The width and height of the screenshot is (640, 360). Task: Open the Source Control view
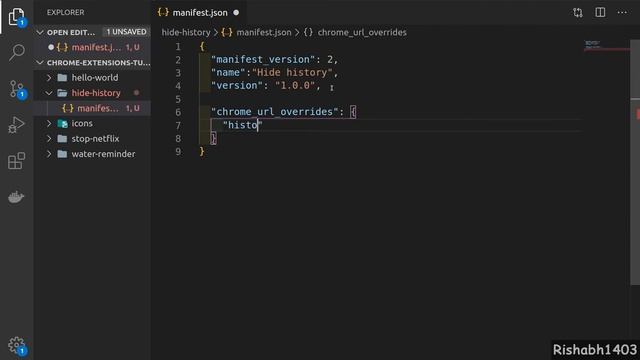click(16, 89)
